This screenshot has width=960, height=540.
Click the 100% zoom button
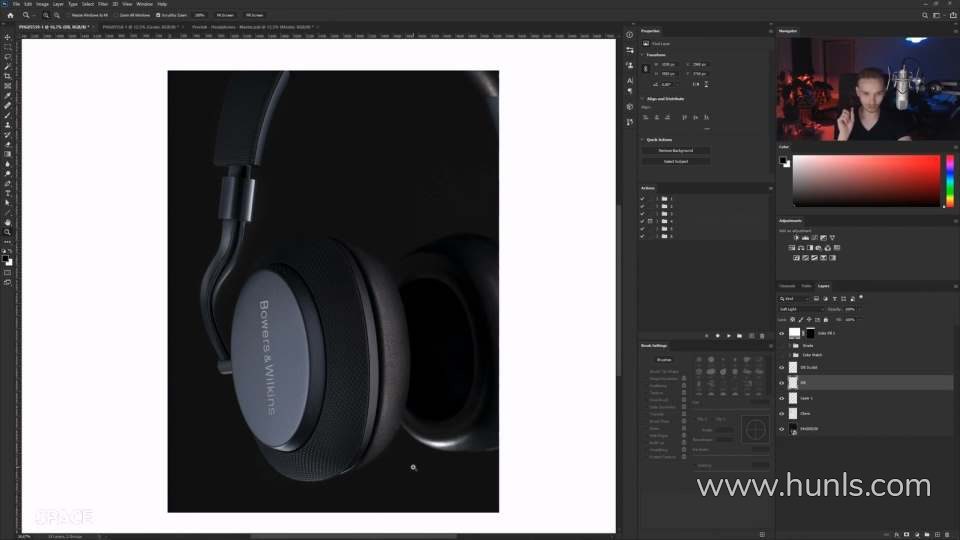click(200, 15)
